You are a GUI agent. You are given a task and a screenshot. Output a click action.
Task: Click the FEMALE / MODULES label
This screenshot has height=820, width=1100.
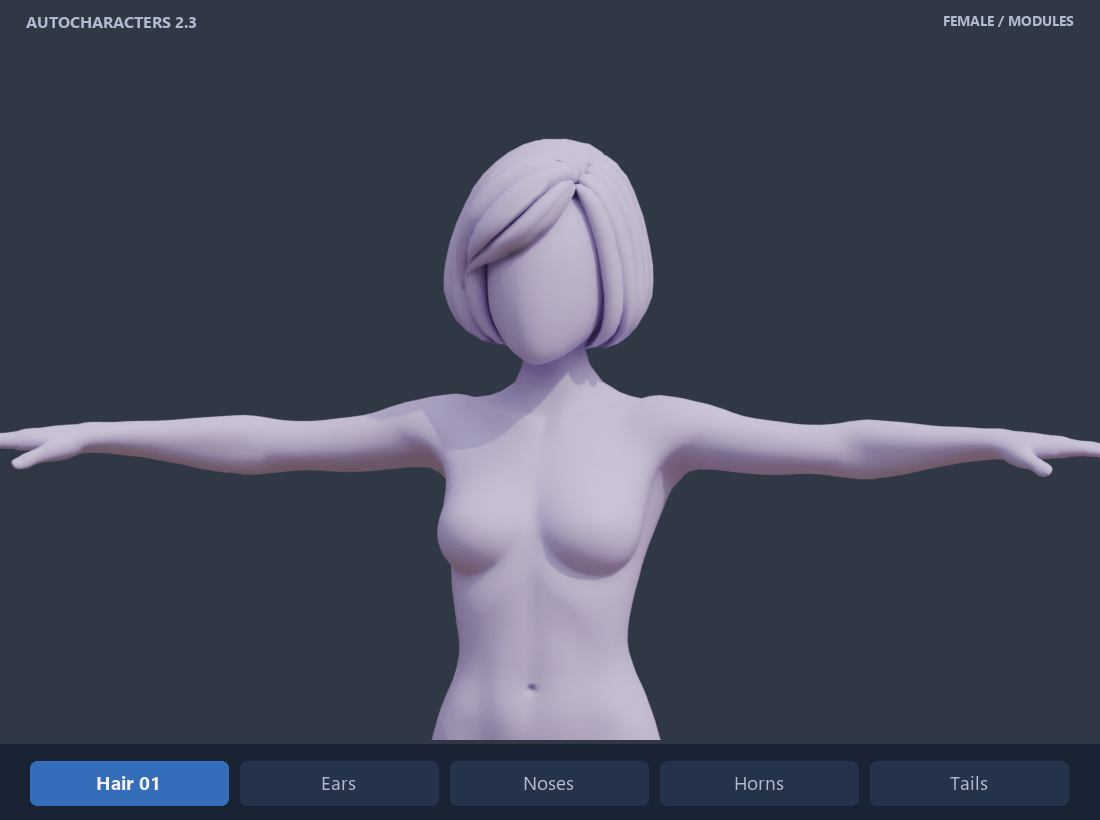point(1008,21)
